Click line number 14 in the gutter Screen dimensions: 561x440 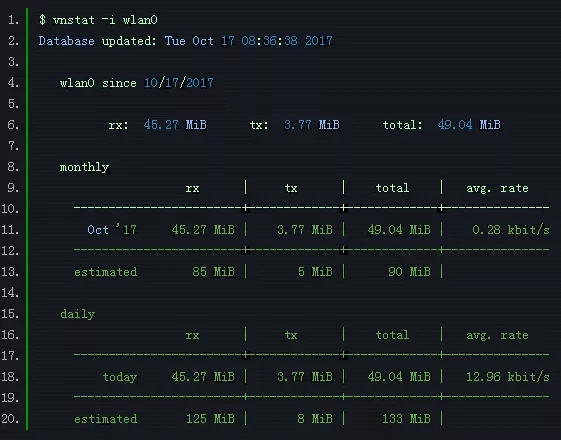coord(10,293)
